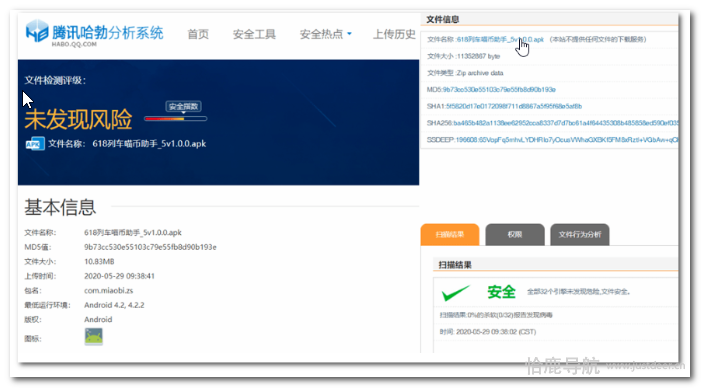Click the Android 4.2, 4.2.2 value

[x=114, y=305]
